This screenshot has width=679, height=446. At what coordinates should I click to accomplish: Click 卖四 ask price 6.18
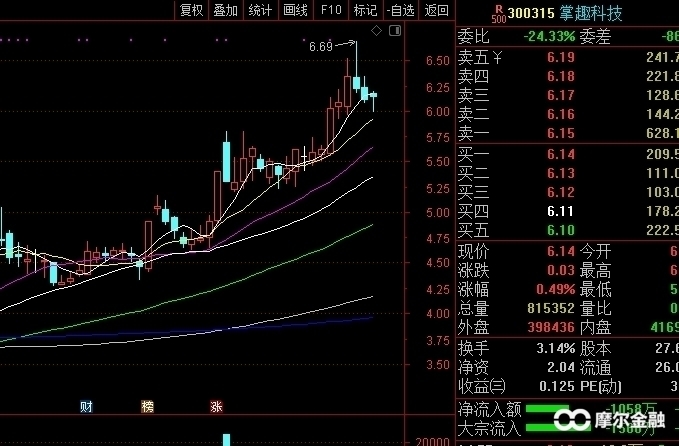coord(561,76)
